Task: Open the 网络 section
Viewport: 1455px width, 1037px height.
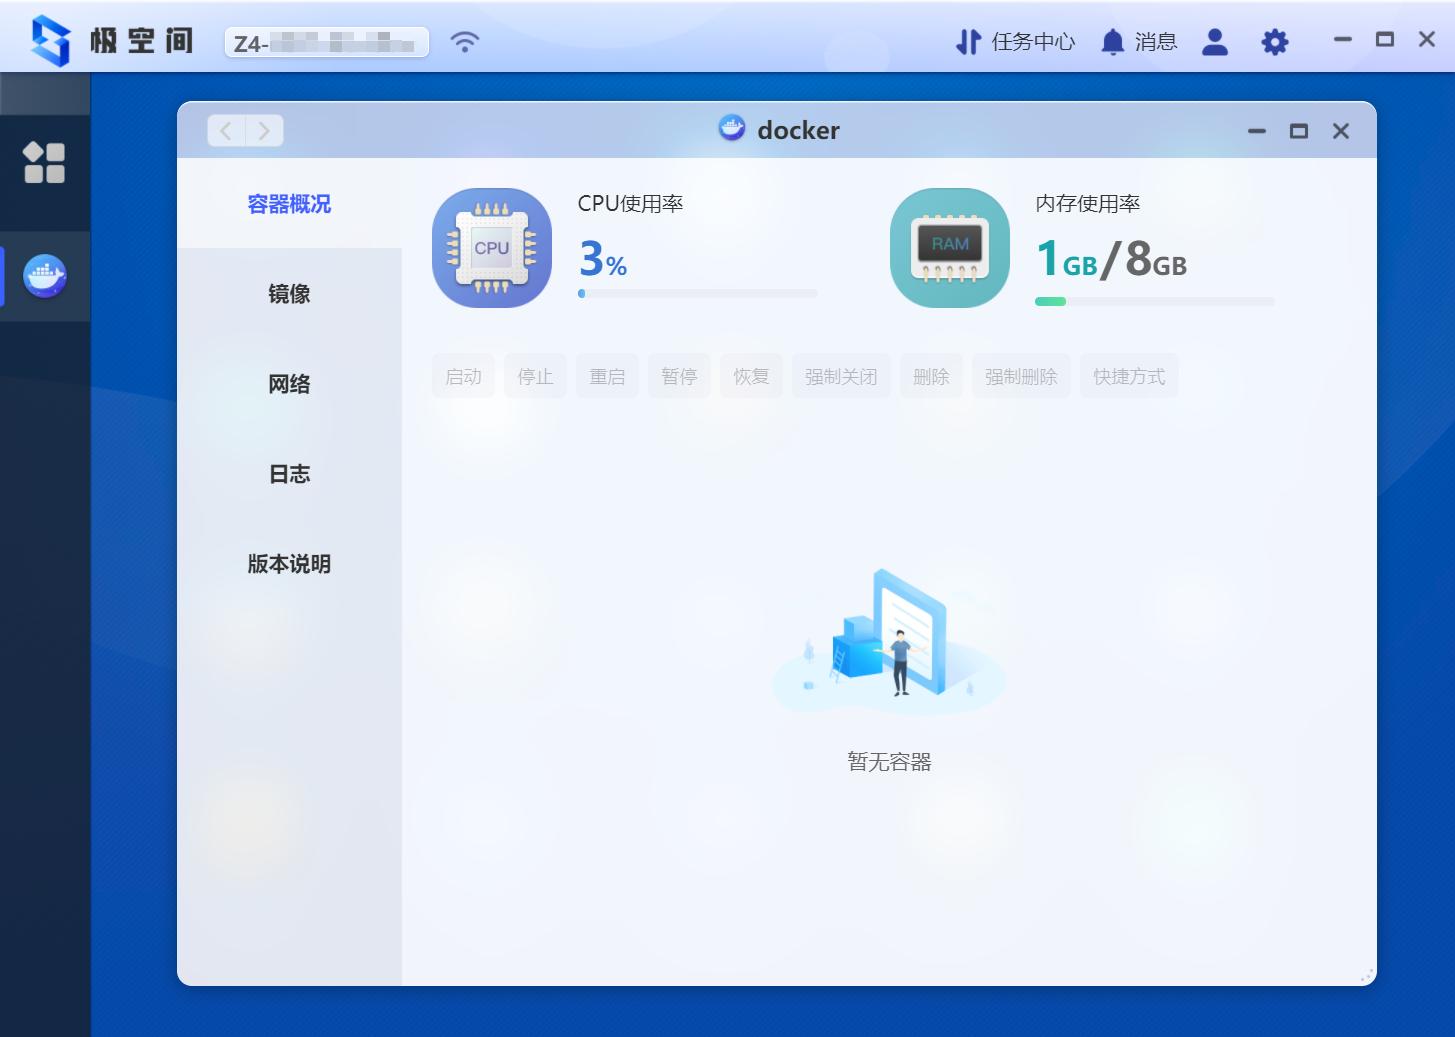Action: click(289, 384)
